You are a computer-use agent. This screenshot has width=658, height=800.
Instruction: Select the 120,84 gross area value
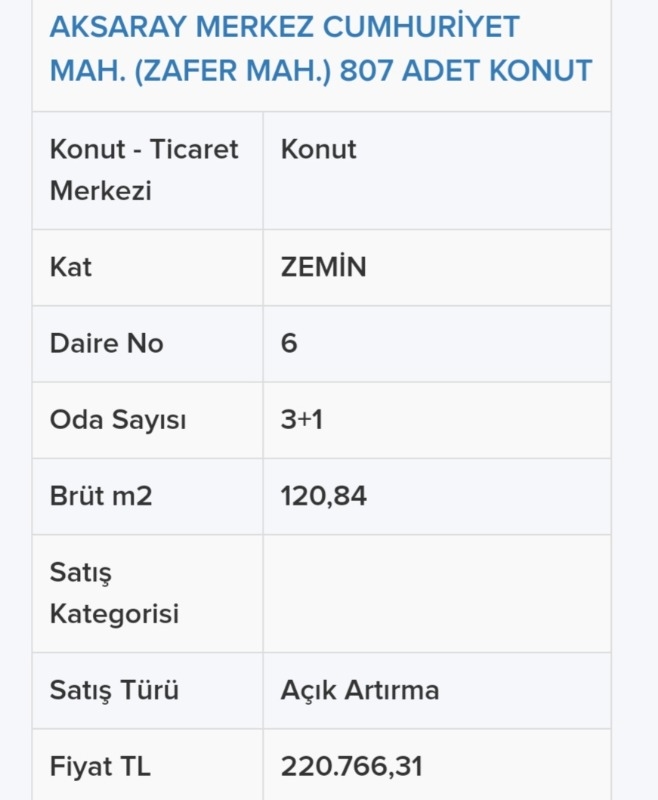[x=323, y=496]
